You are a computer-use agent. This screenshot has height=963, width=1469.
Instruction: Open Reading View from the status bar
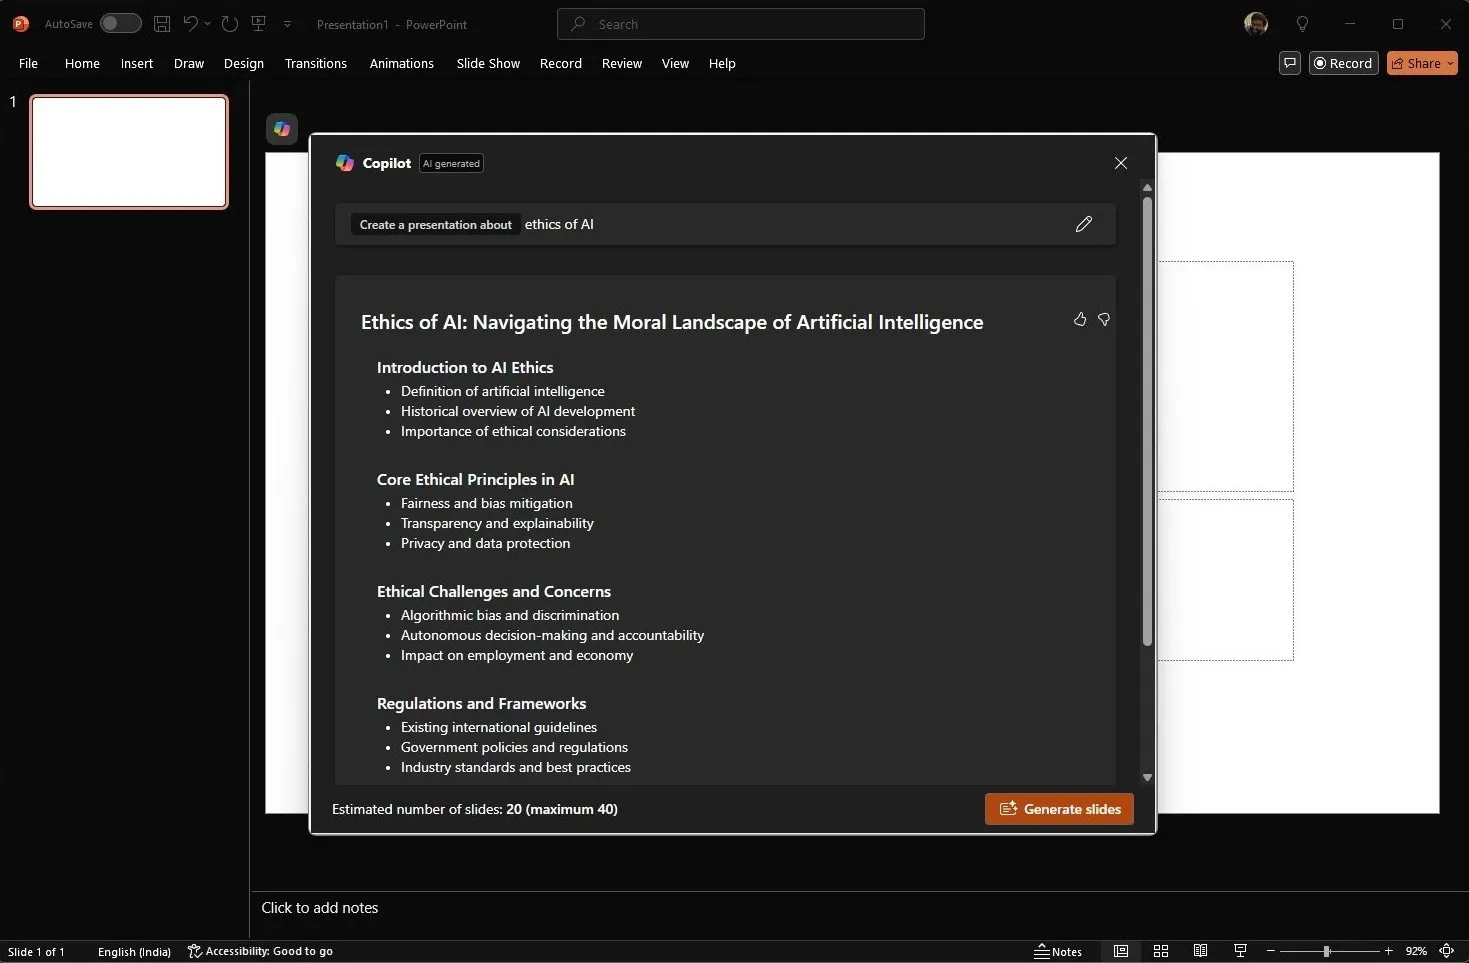pos(1201,951)
